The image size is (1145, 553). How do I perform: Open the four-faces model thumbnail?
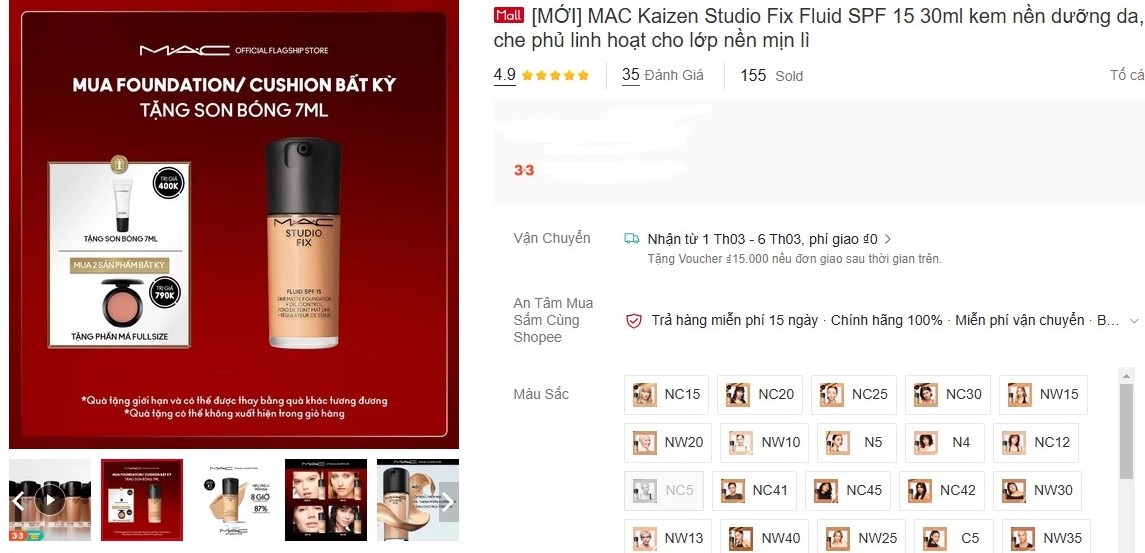[x=326, y=500]
